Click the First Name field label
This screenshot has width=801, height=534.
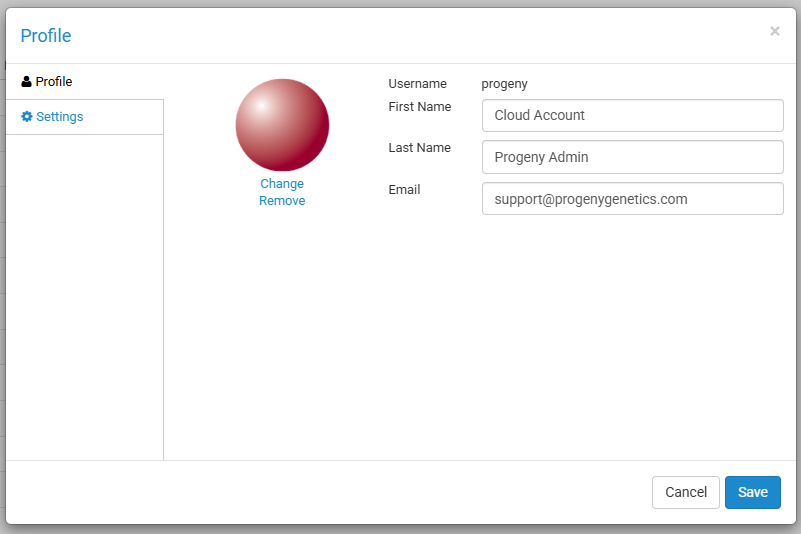coord(419,107)
